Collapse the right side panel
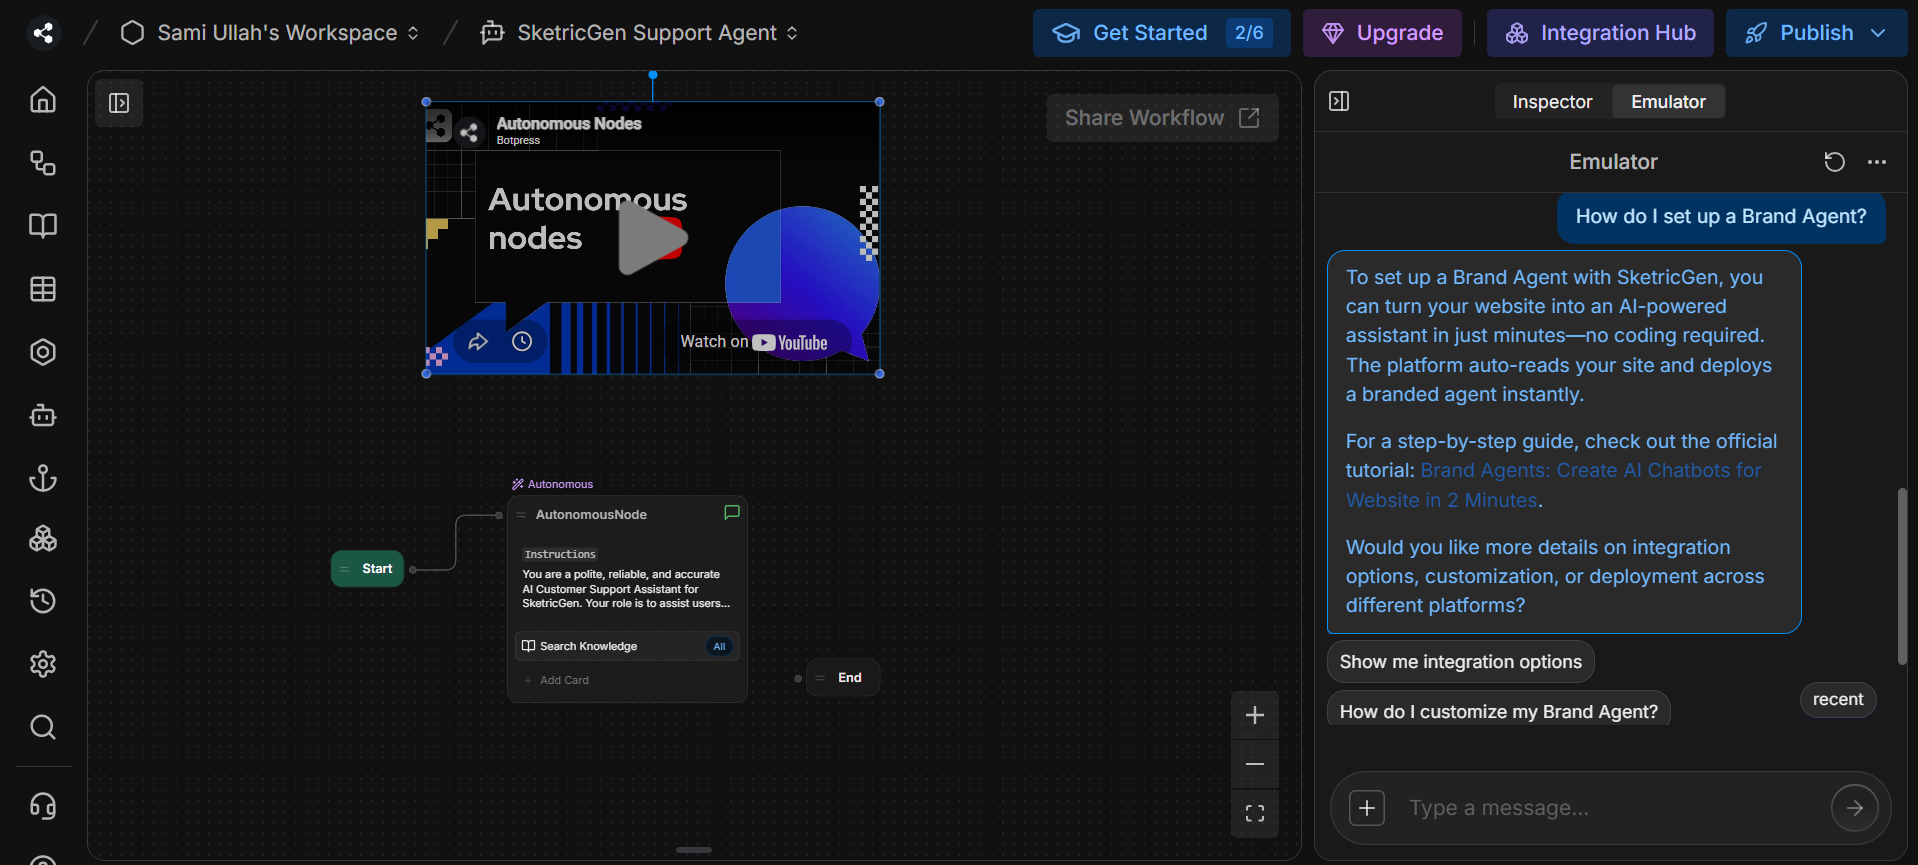Image resolution: width=1918 pixels, height=865 pixels. tap(1339, 101)
